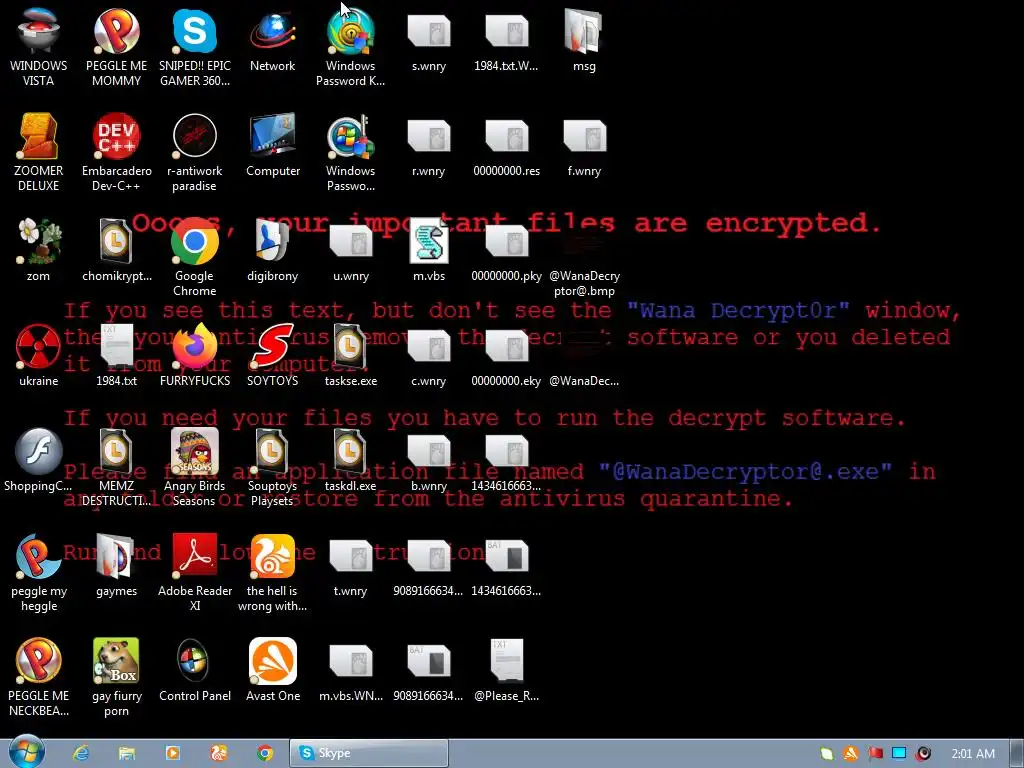1024x768 pixels.
Task: Open the peggle my heggle shortcut
Action: [39, 572]
